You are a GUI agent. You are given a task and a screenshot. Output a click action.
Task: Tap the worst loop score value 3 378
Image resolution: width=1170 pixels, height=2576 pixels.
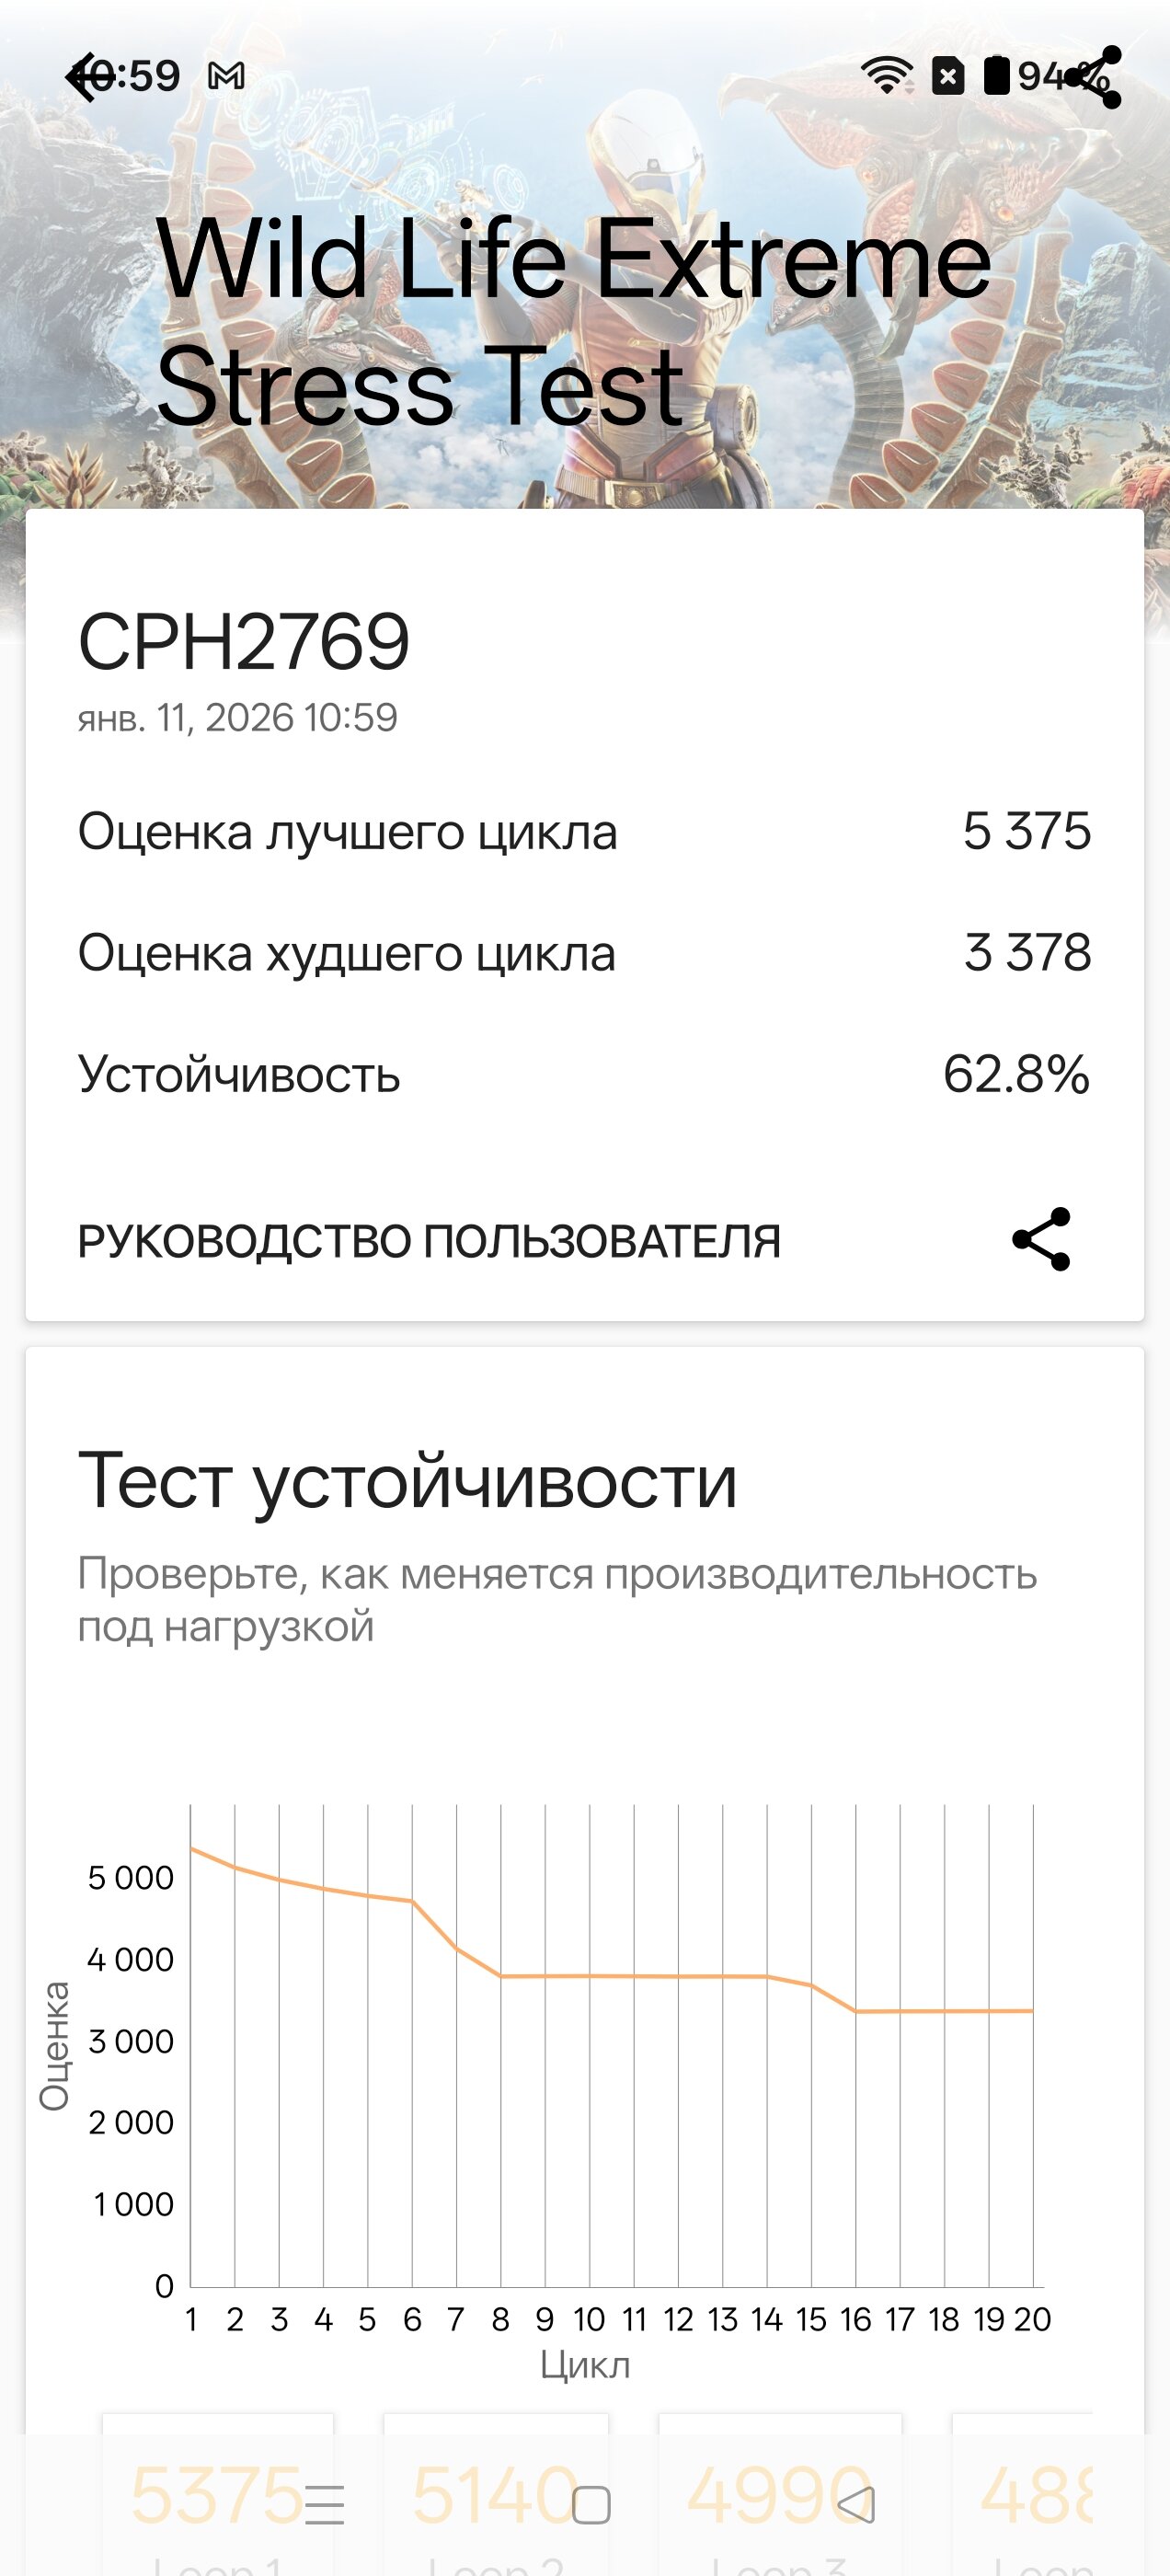(1027, 952)
